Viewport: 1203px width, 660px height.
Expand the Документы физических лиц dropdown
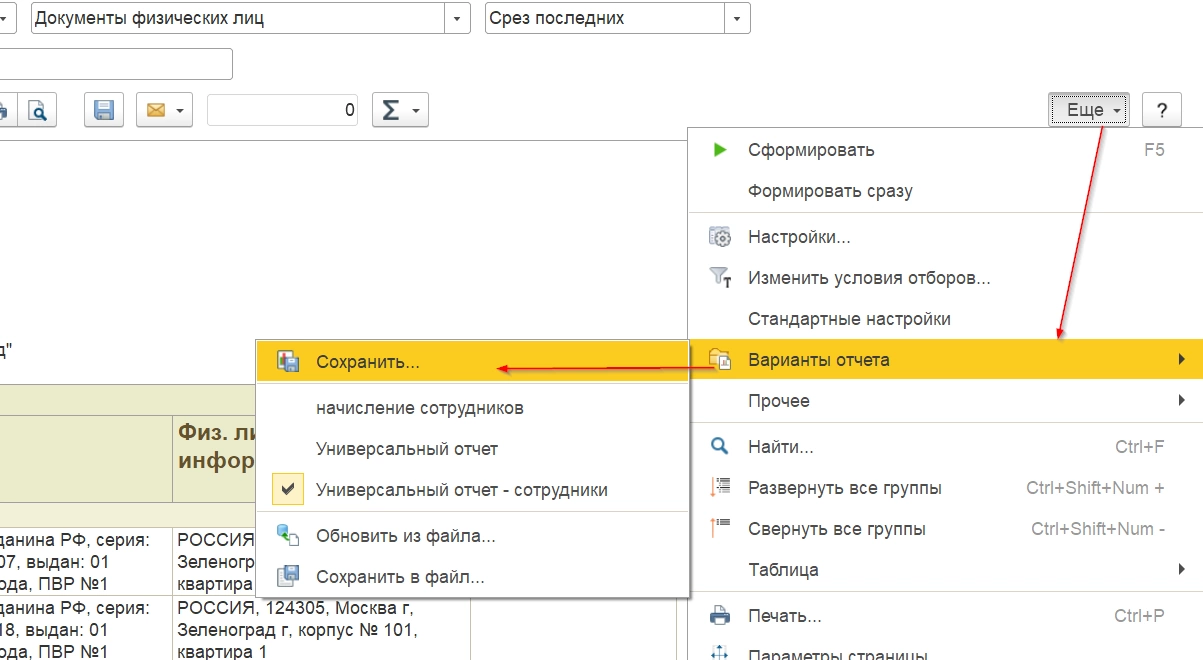457,18
